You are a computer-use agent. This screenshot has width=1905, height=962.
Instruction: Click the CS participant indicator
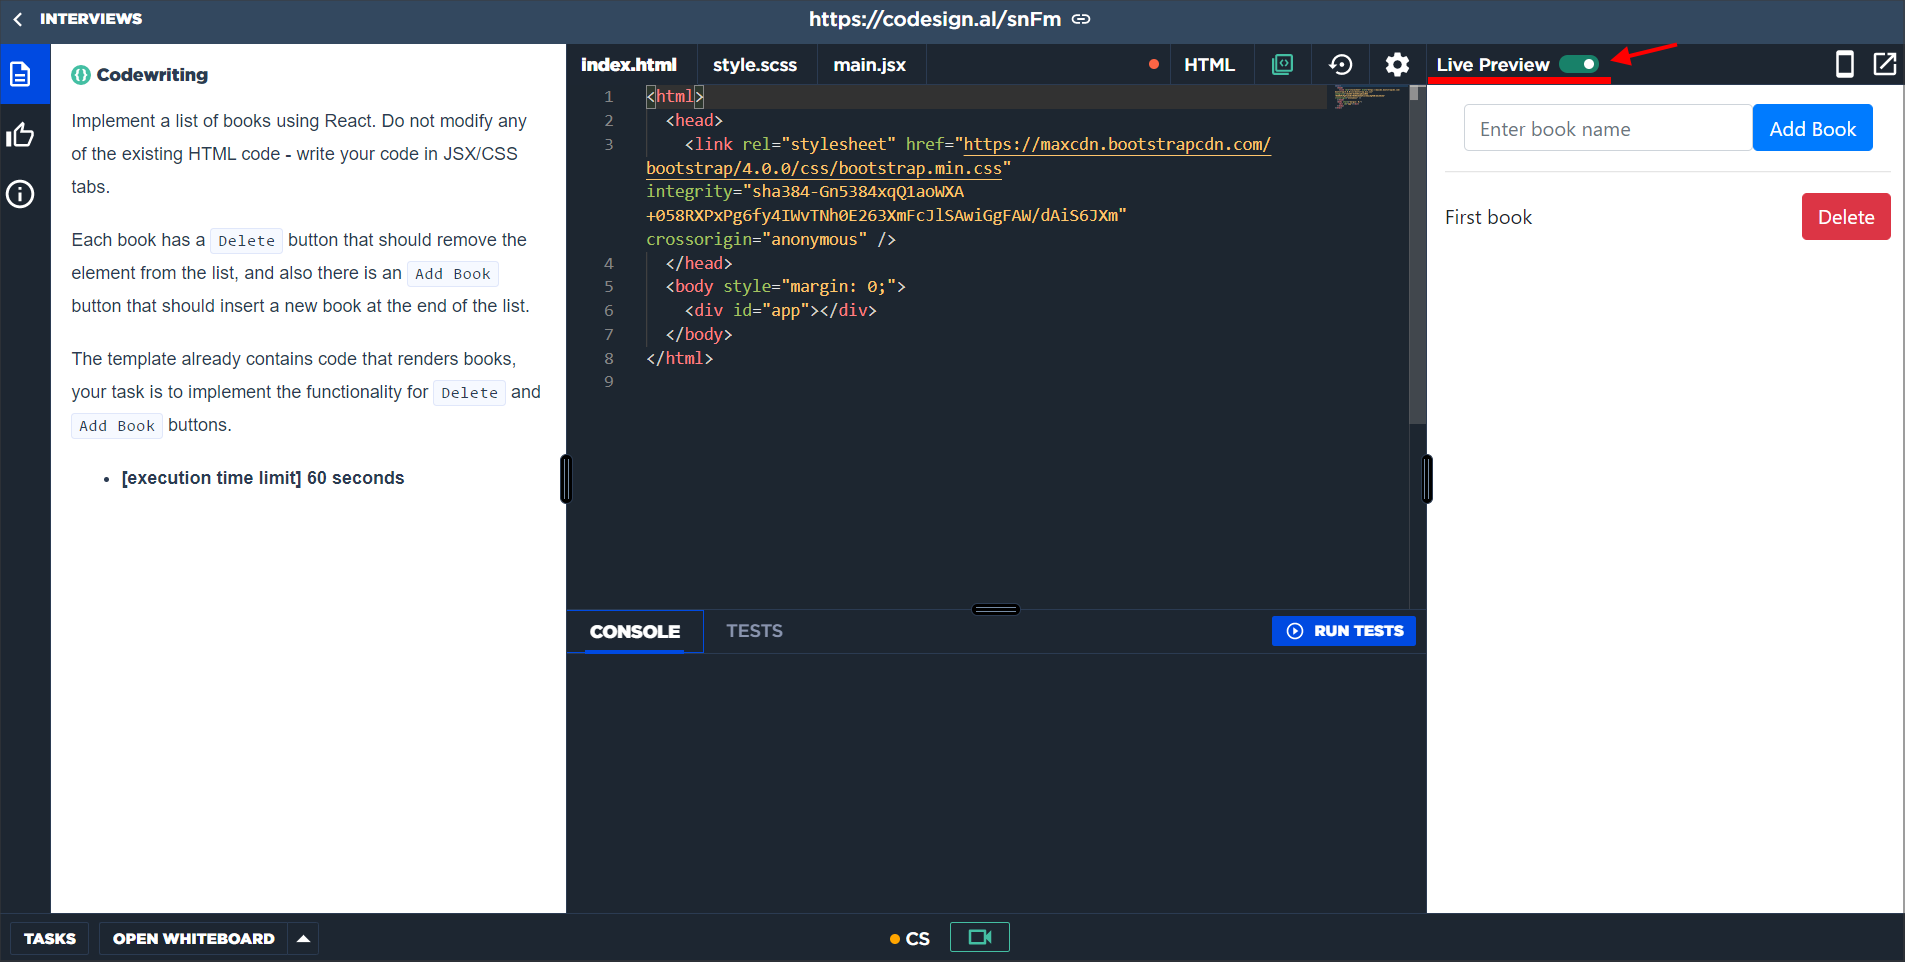click(910, 939)
